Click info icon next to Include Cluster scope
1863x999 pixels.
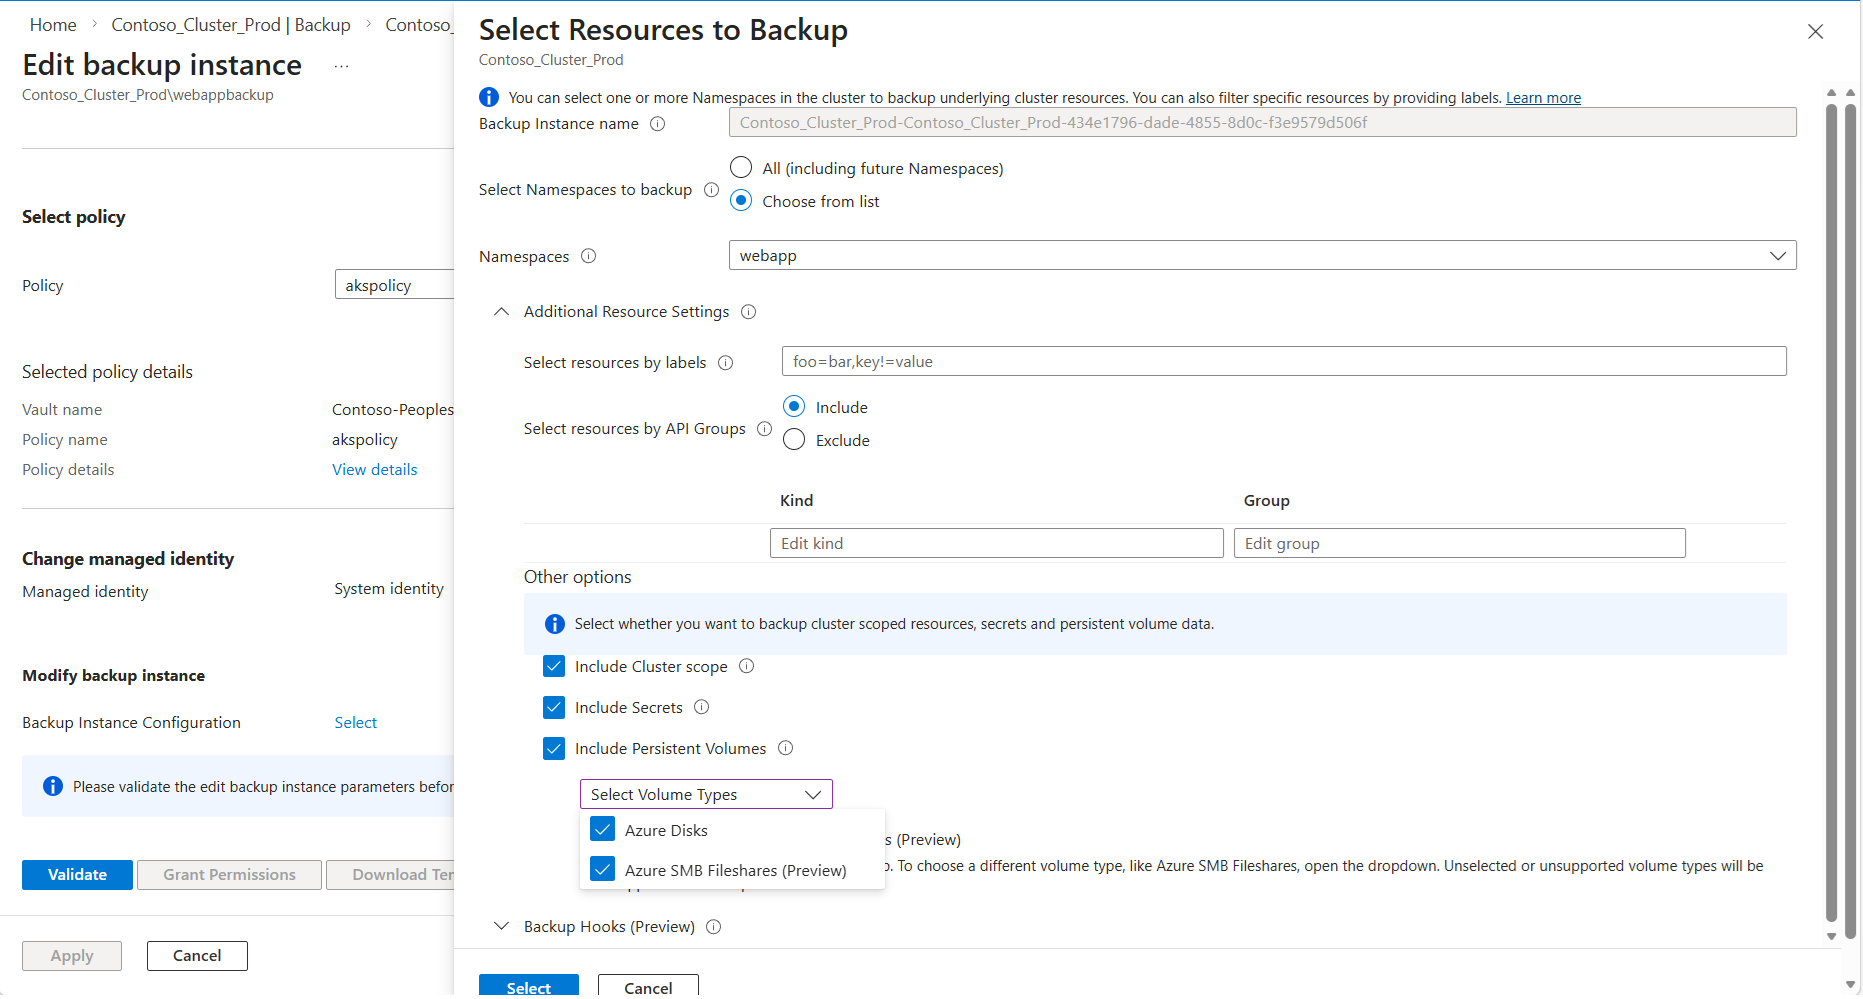coord(746,667)
